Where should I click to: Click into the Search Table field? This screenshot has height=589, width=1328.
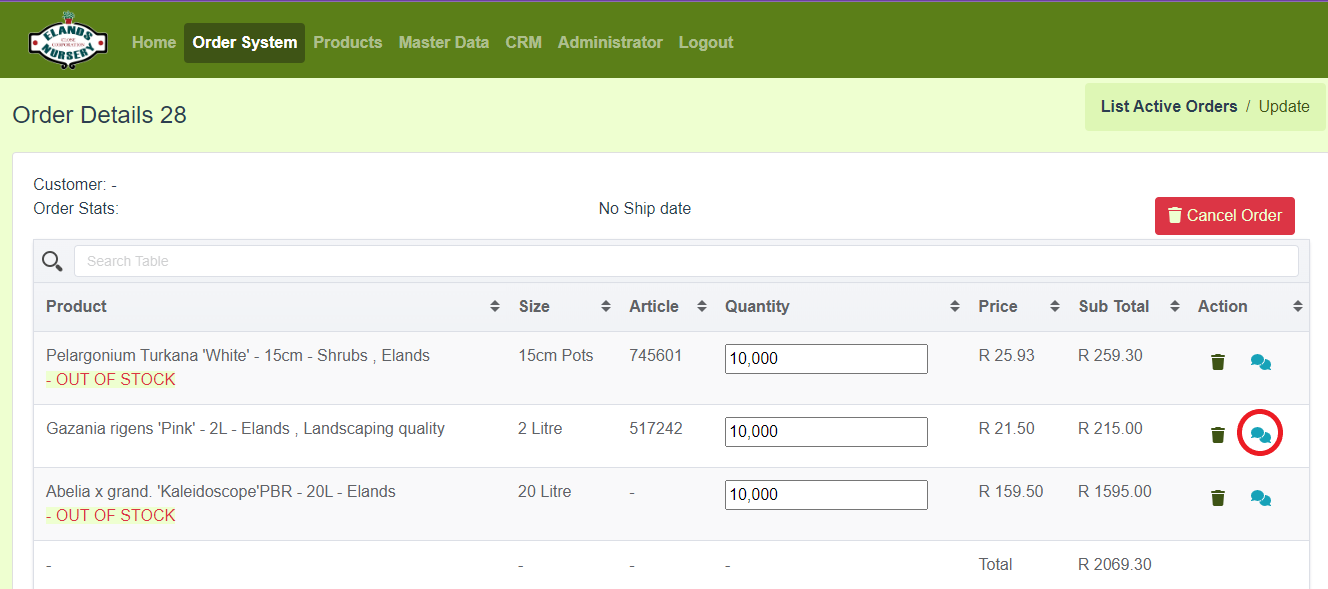pos(685,261)
